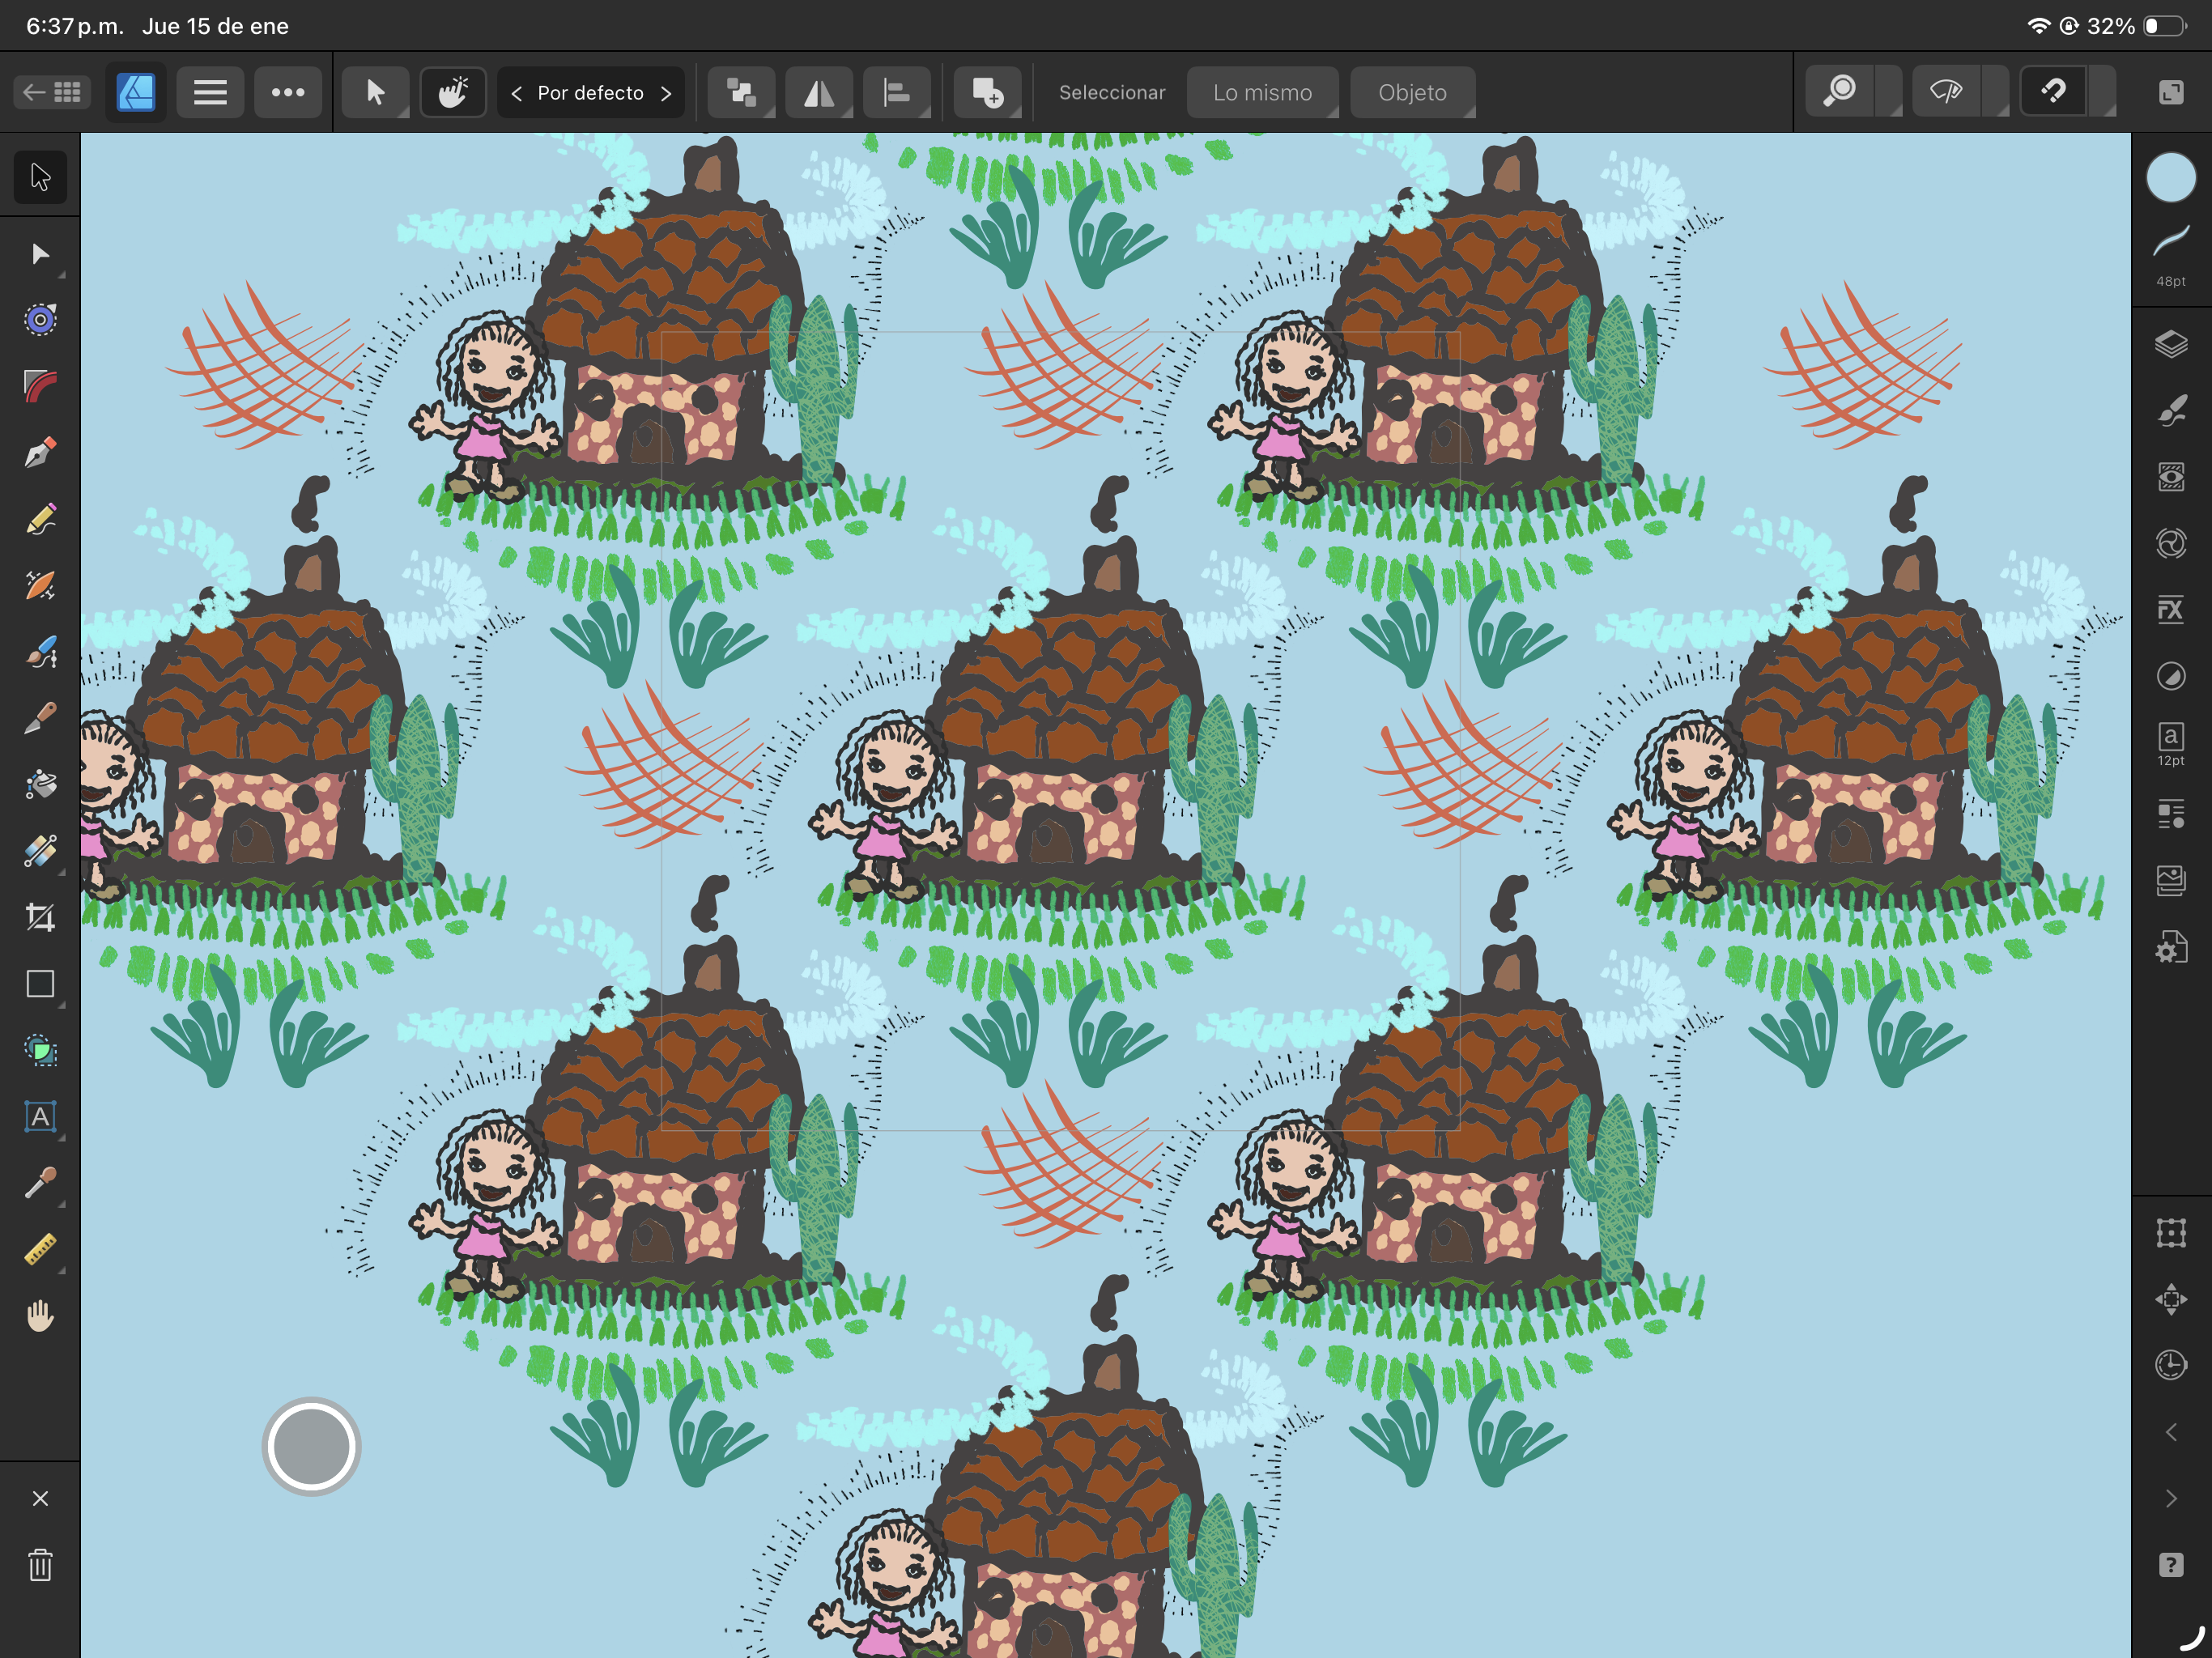2212x1658 pixels.
Task: Select the Vector Brush tool
Action: coord(40,652)
